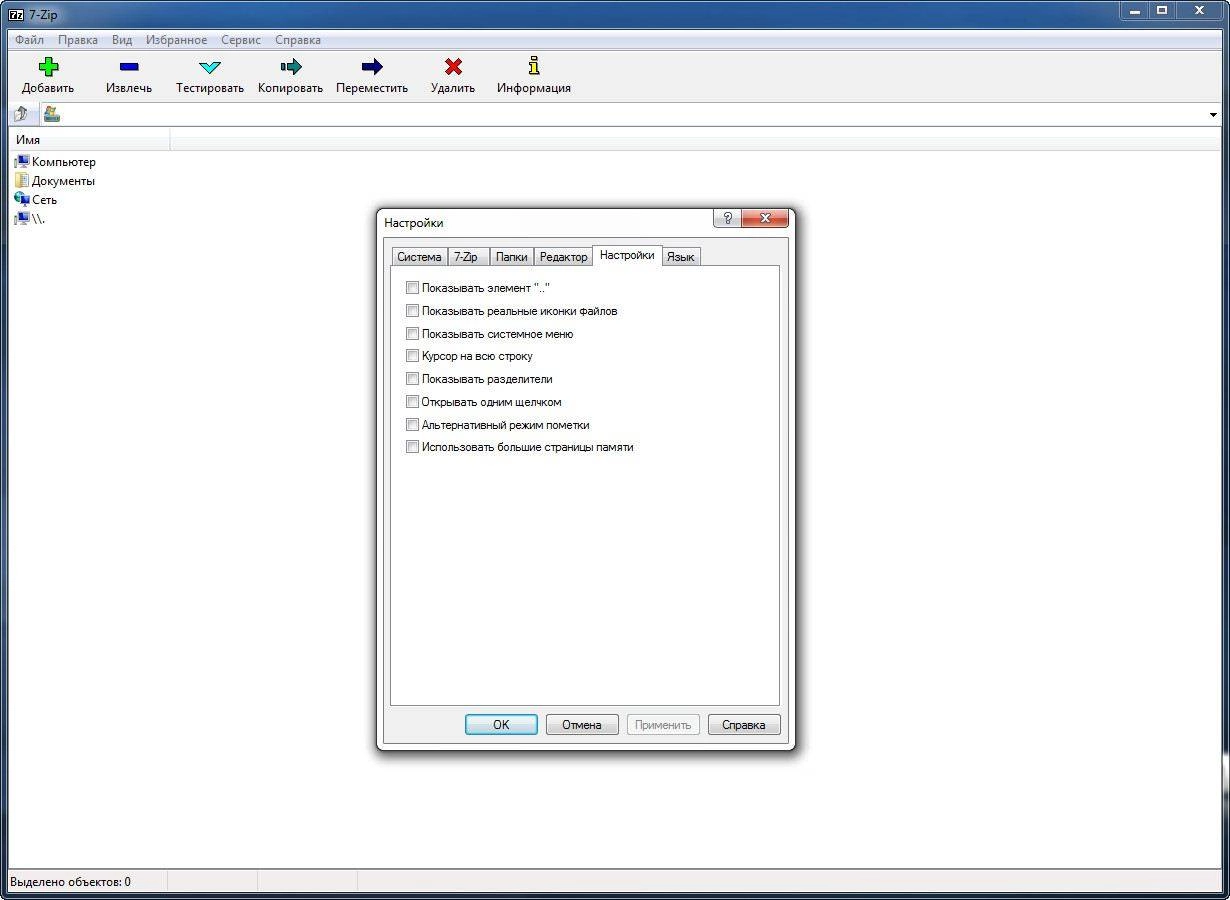Click the Справка button in dialog
1230x900 pixels.
pyautogui.click(x=744, y=725)
